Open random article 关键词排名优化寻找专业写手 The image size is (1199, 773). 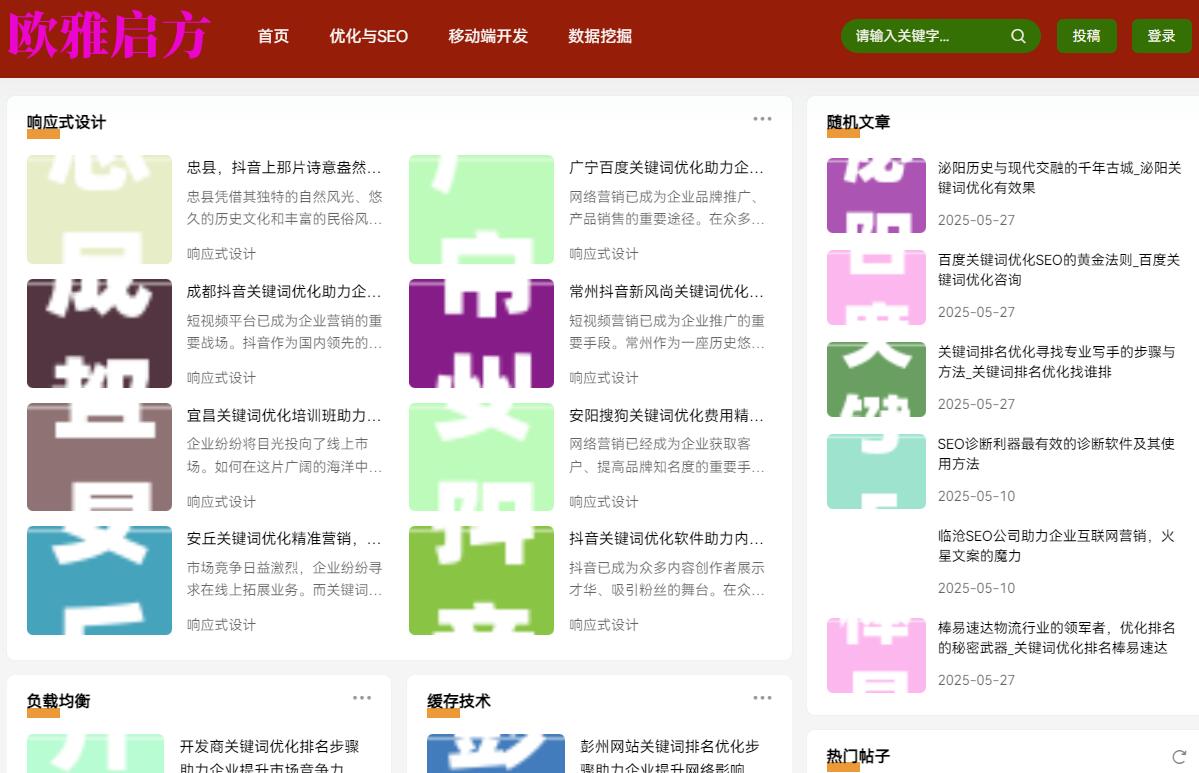tap(1057, 362)
